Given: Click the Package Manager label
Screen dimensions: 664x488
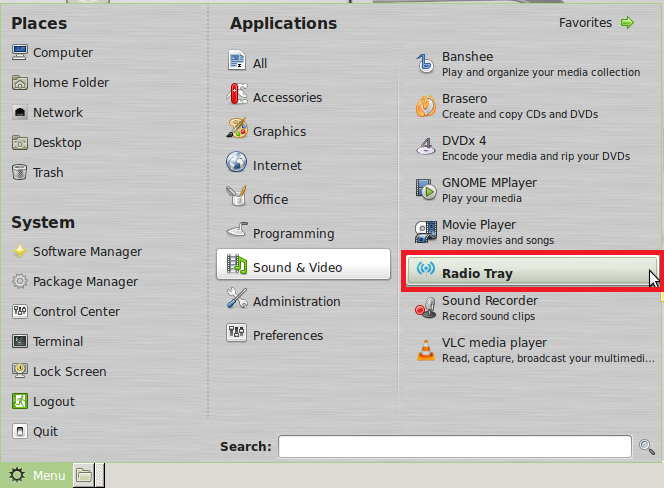Looking at the screenshot, I should [85, 282].
